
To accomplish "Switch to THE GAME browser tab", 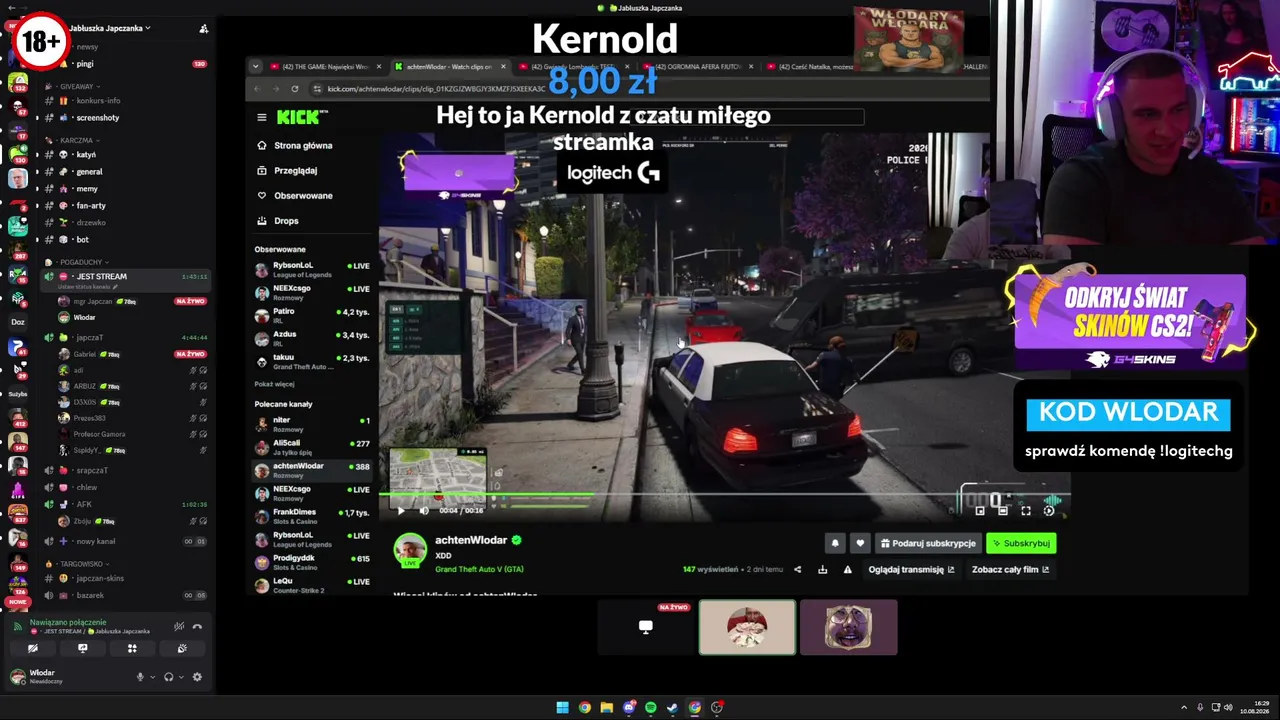I will [x=326, y=67].
